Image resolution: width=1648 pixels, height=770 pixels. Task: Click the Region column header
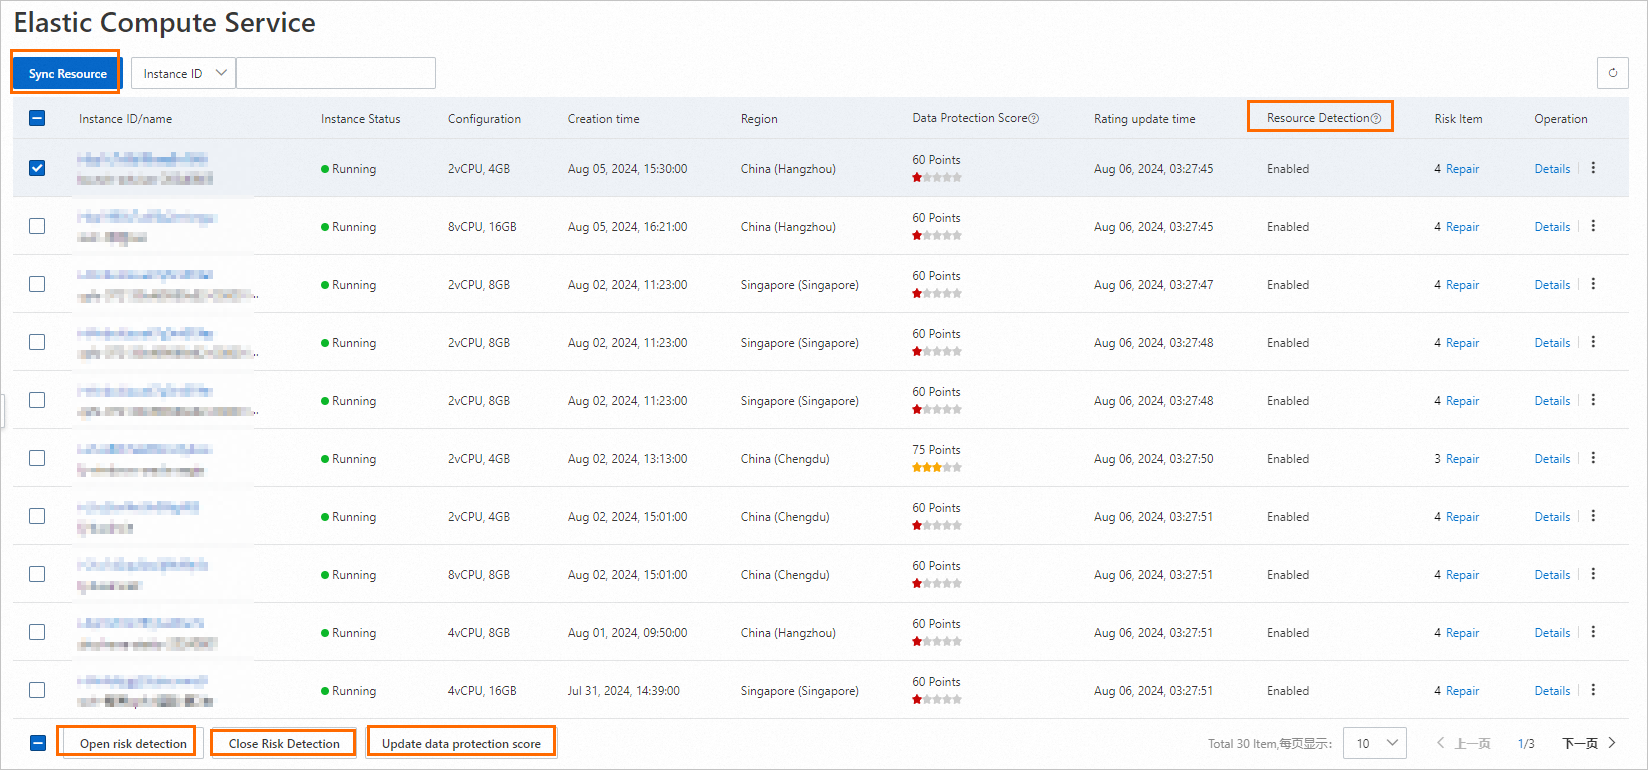point(759,119)
